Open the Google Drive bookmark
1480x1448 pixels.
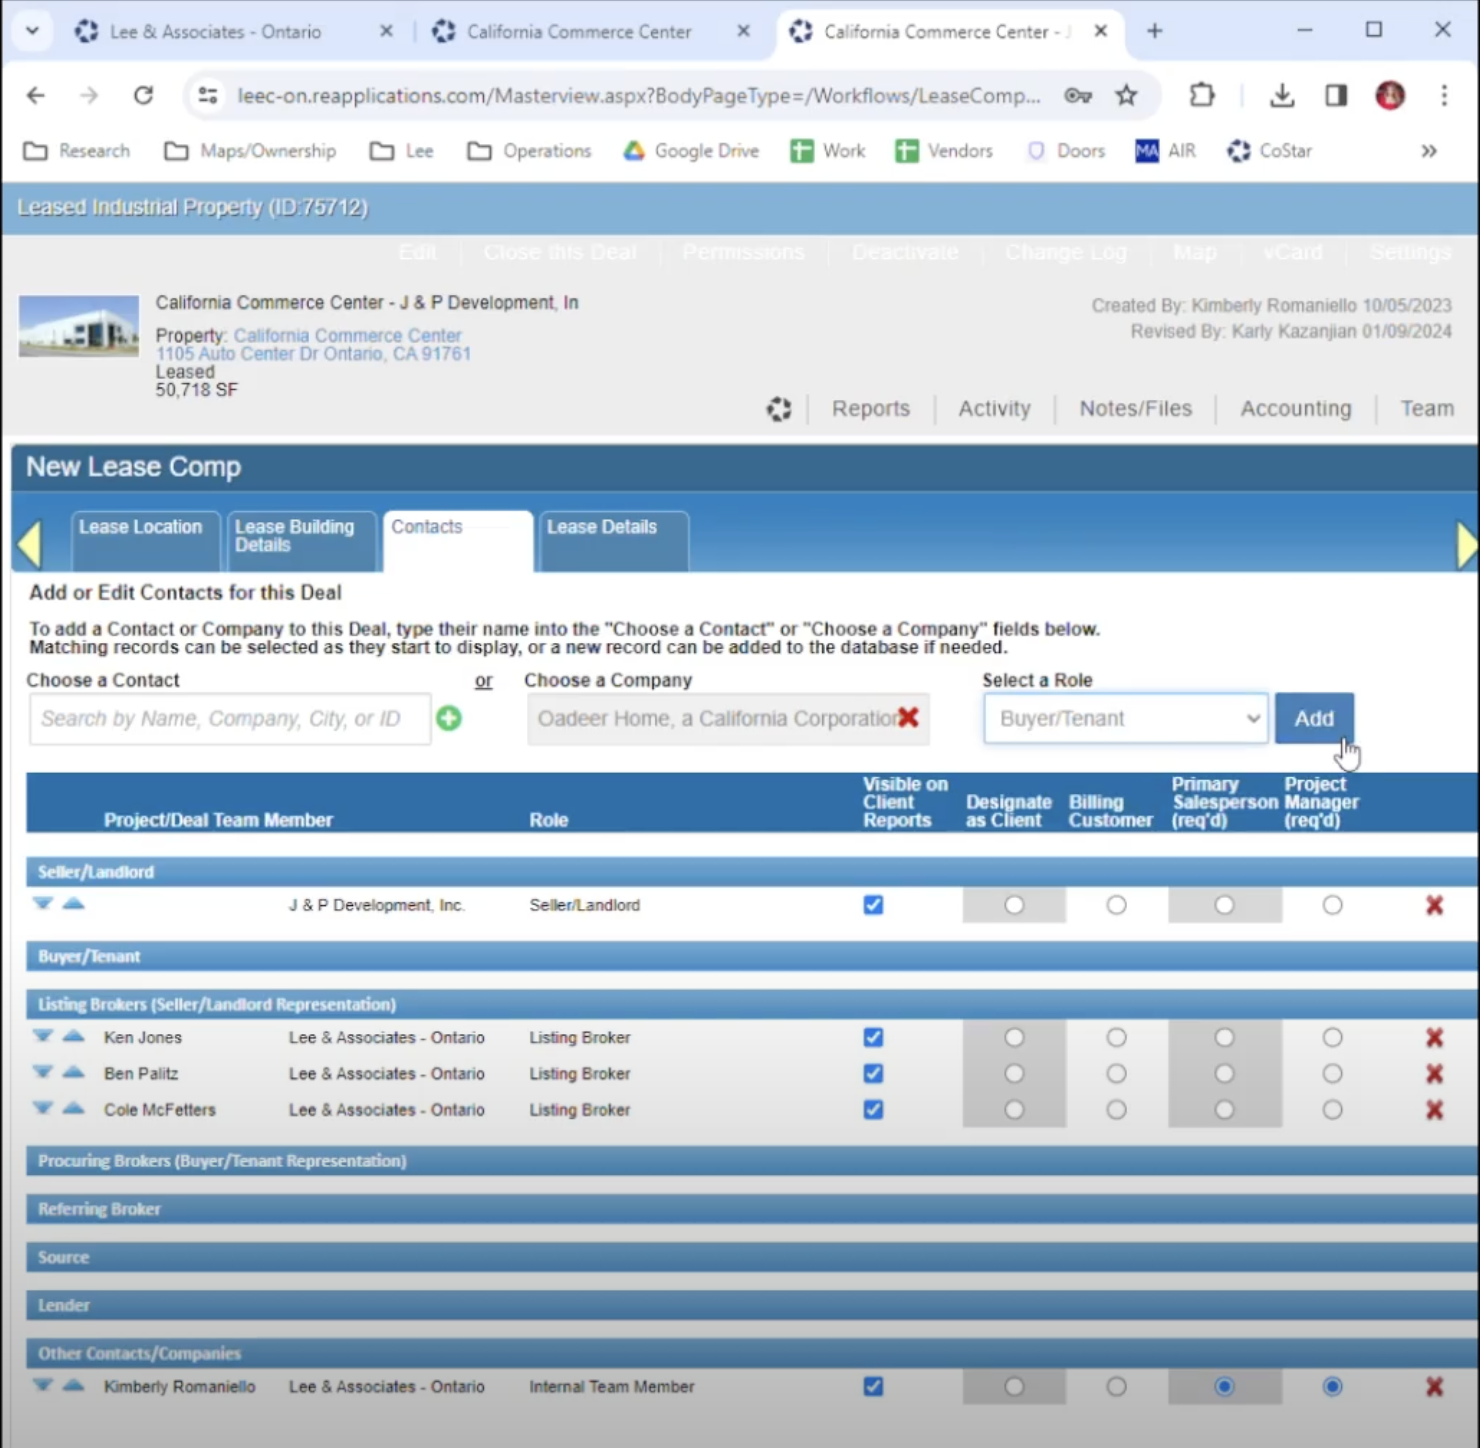(x=691, y=151)
